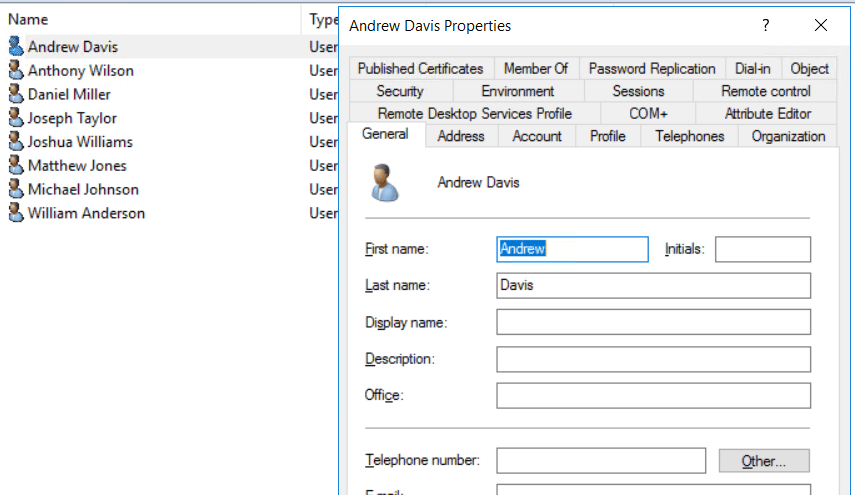Click the Other... telephone button
The width and height of the screenshot is (855, 495).
(x=764, y=461)
